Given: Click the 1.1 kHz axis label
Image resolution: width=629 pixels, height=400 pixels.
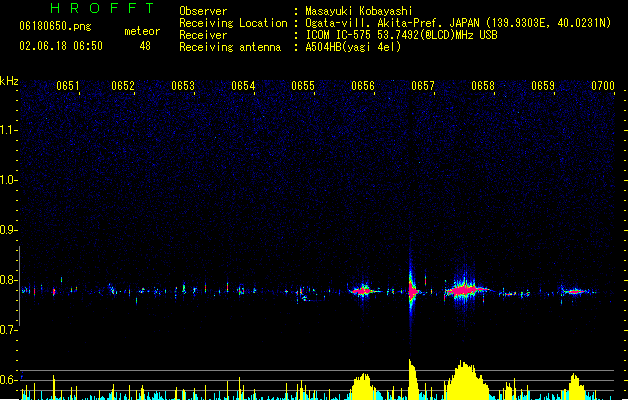Looking at the screenshot, I should (8, 130).
